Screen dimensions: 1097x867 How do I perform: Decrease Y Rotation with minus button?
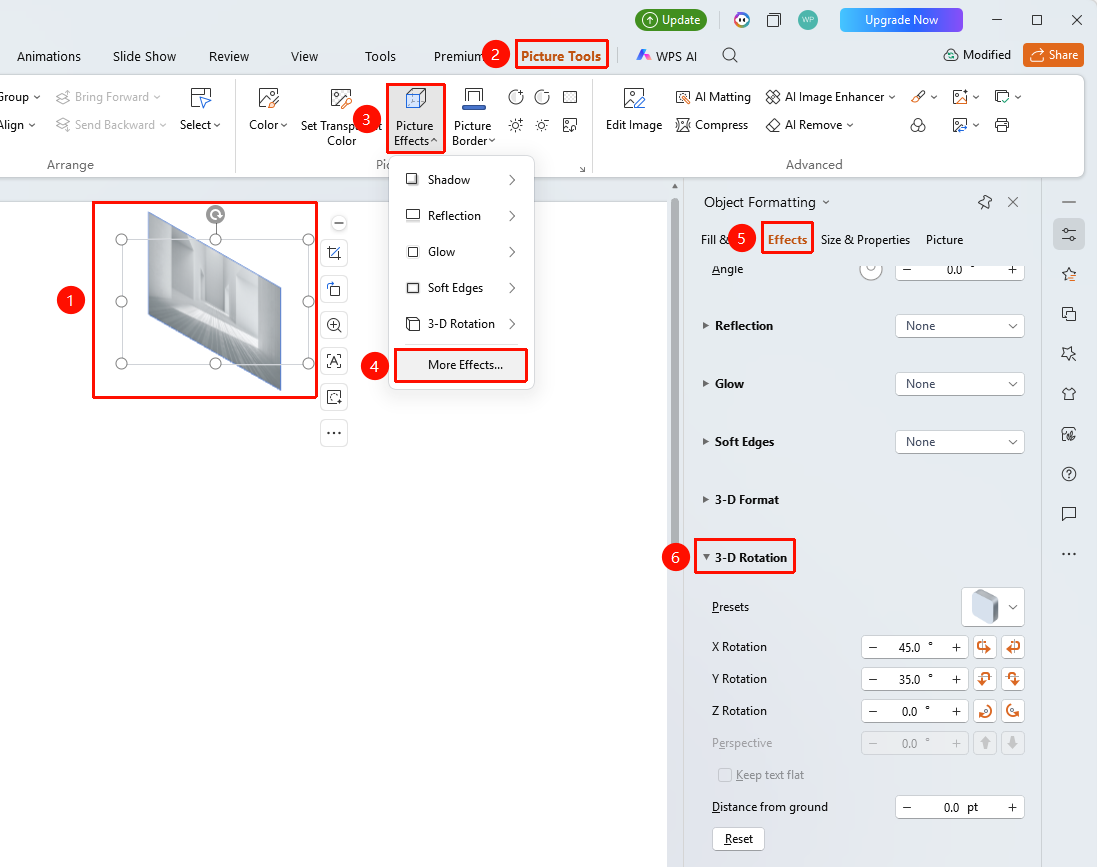[872, 679]
